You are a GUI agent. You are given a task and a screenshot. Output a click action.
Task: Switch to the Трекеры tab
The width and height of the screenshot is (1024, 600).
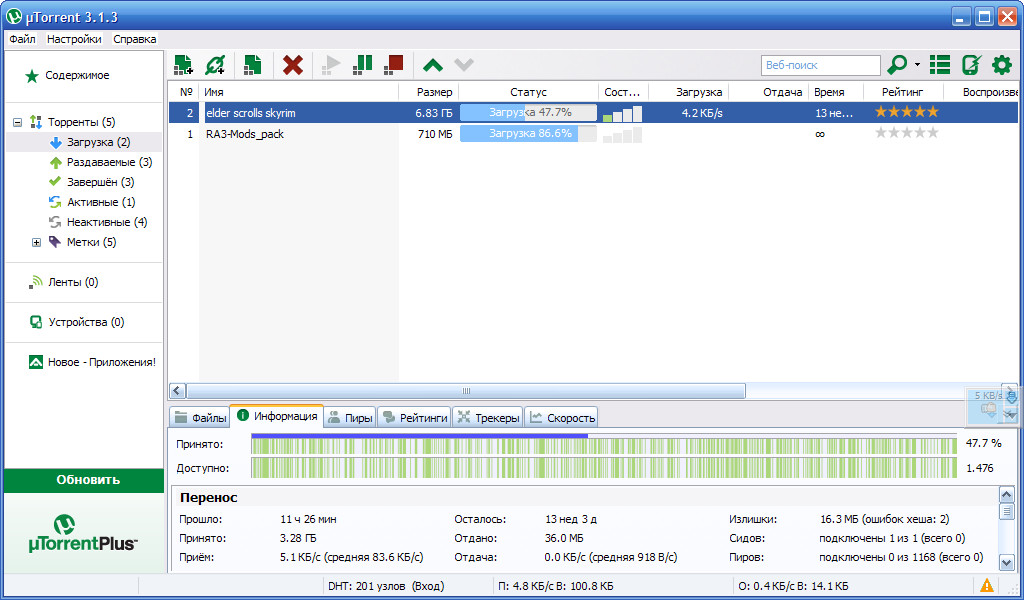[x=488, y=418]
